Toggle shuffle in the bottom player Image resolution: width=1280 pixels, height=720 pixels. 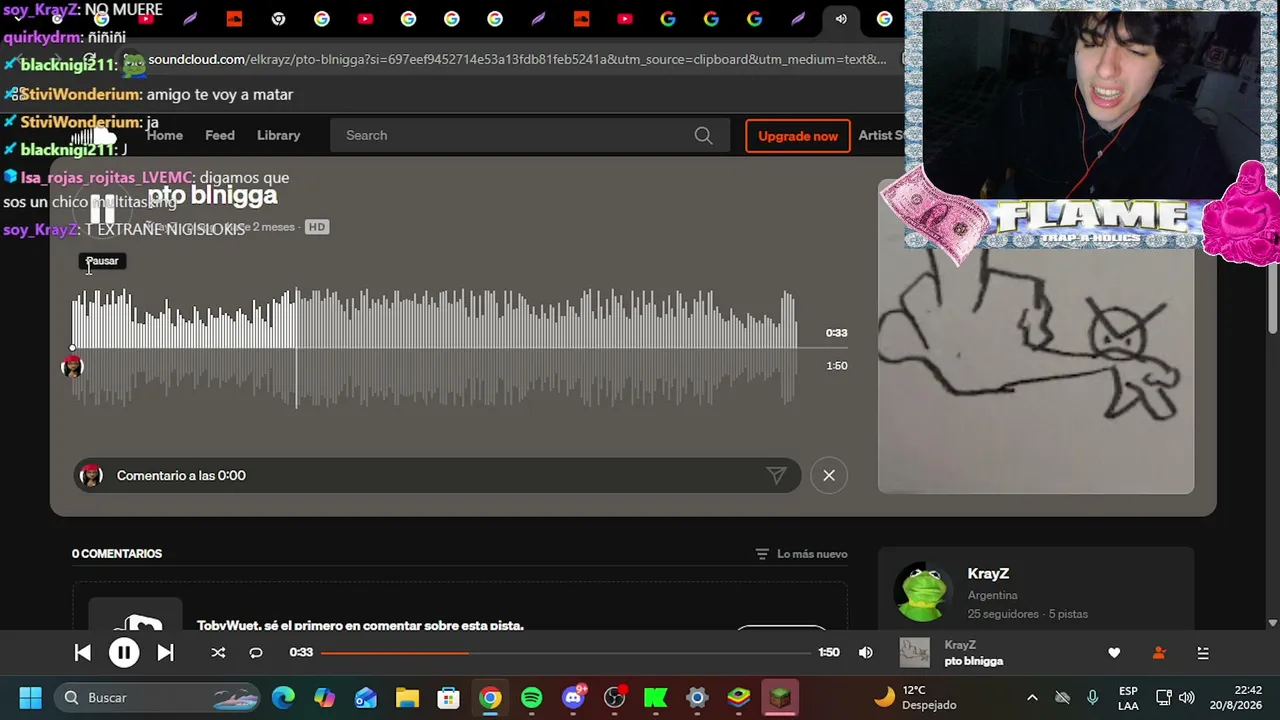(218, 653)
